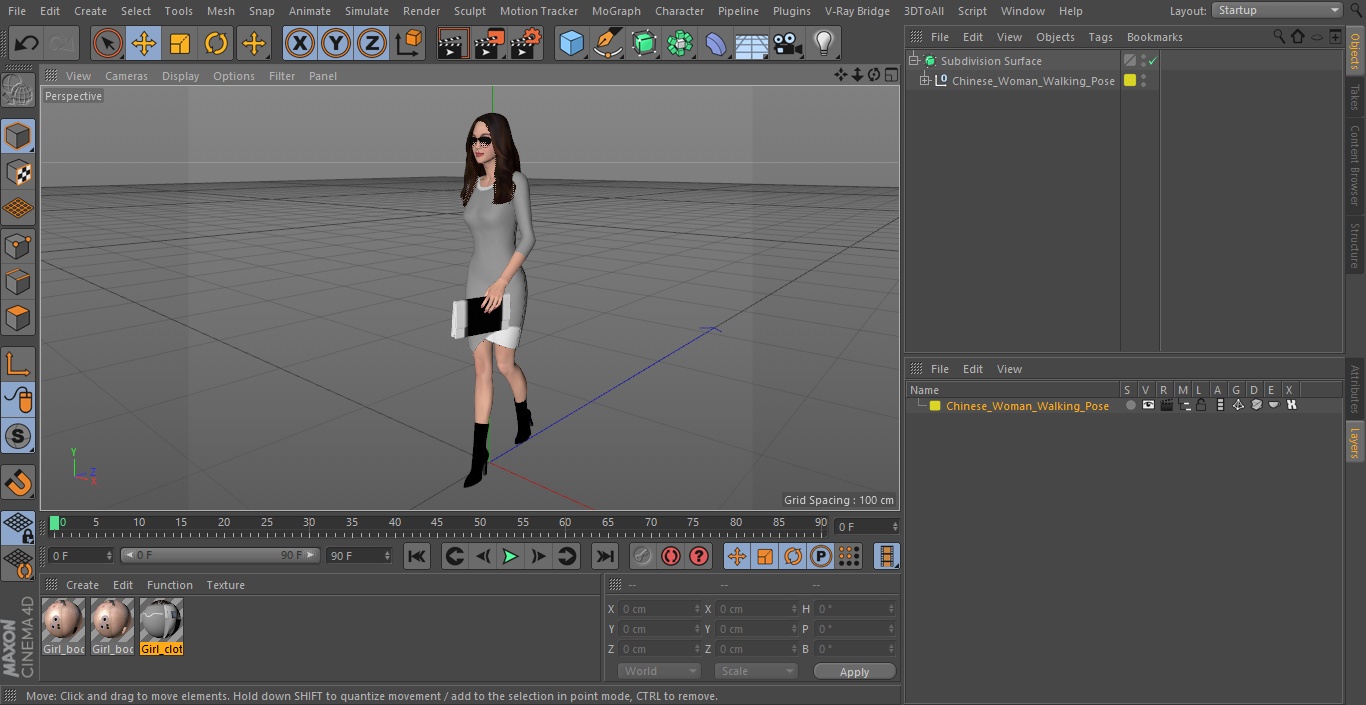1366x705 pixels.
Task: Open the Floor environment object icon
Action: point(752,44)
